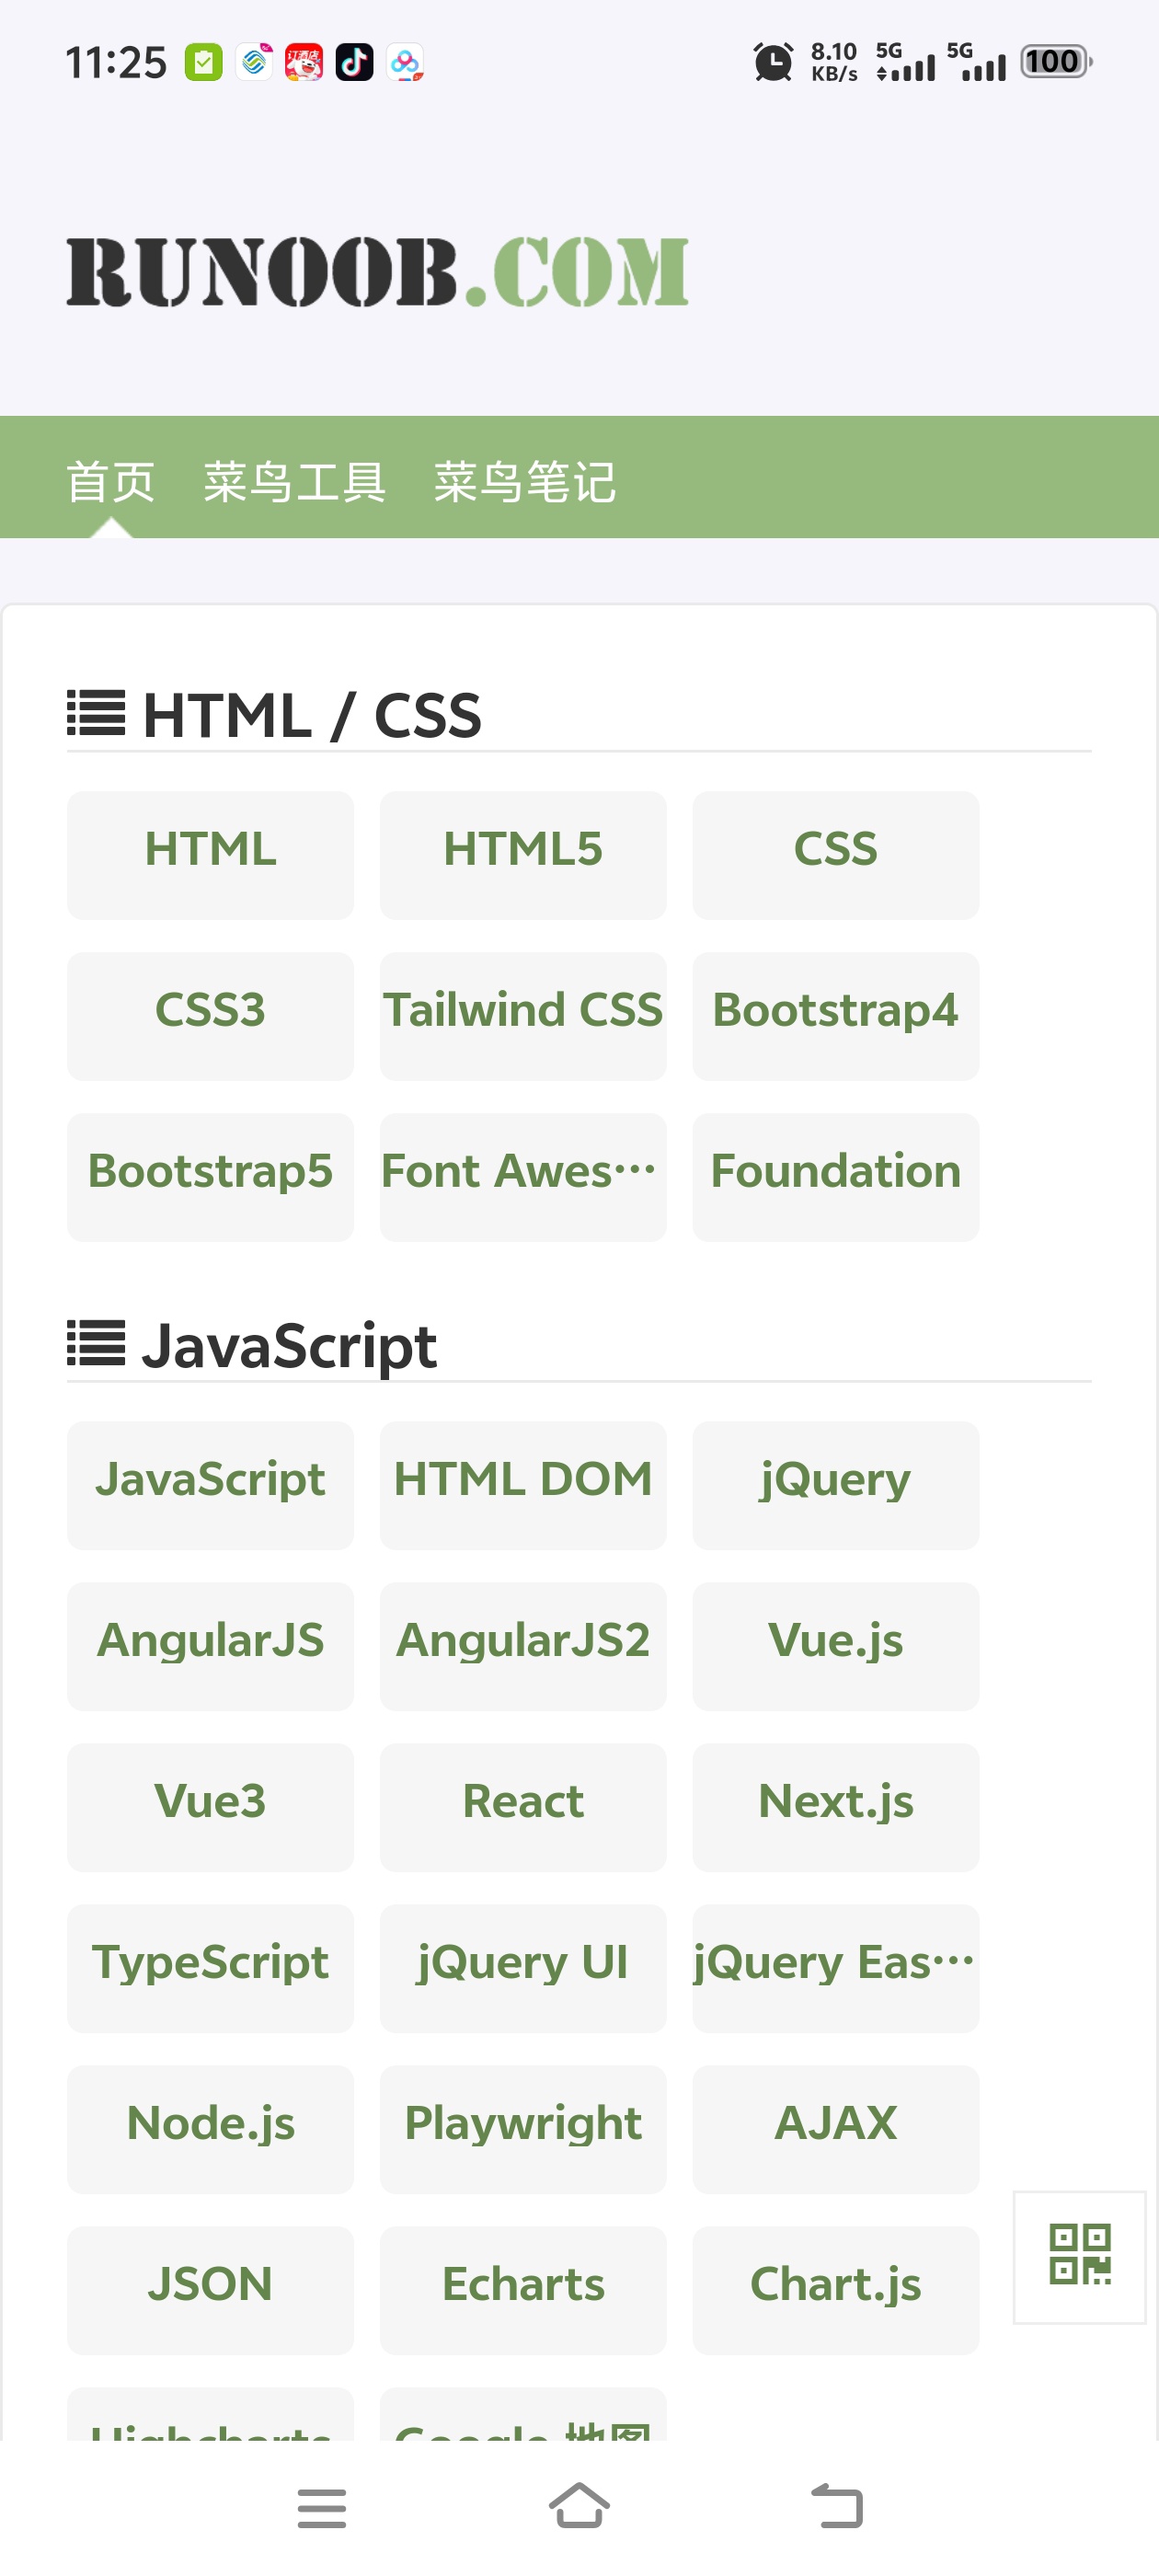Tap the HTML / CSS section heading
The width and height of the screenshot is (1159, 2576).
pos(312,715)
